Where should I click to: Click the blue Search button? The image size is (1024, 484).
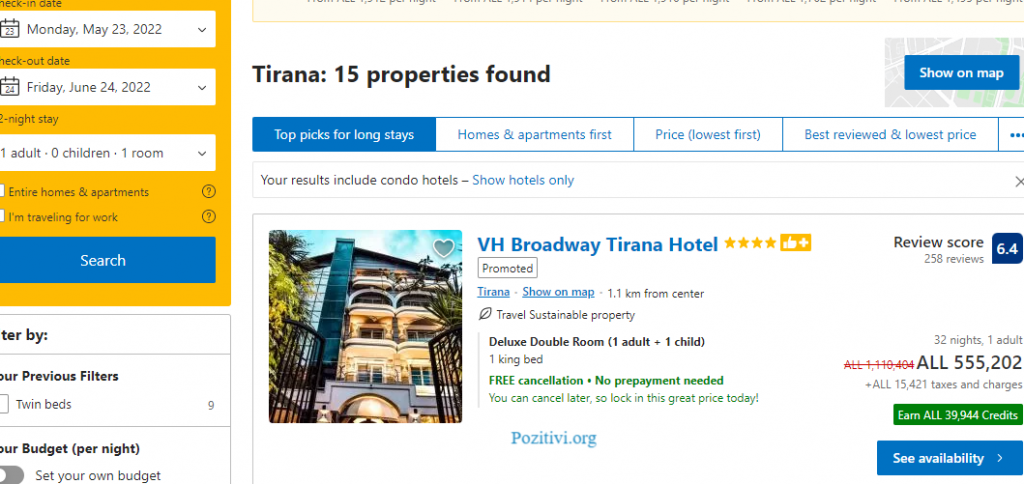[106, 260]
